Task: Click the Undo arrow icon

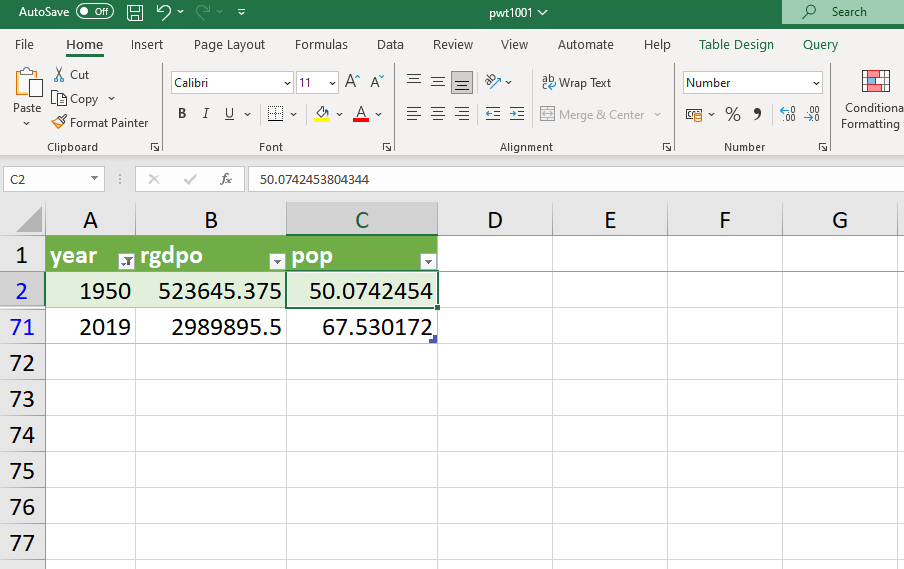Action: (164, 12)
